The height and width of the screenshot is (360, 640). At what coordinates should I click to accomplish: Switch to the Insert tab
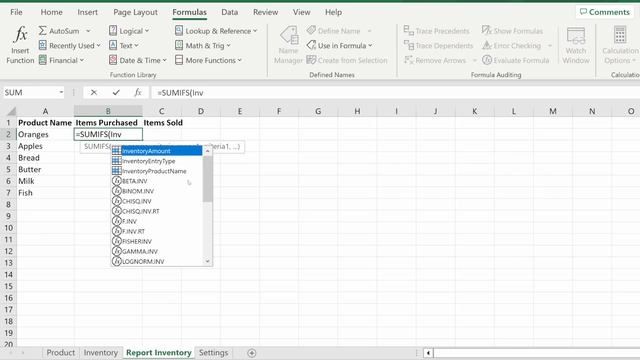click(87, 12)
